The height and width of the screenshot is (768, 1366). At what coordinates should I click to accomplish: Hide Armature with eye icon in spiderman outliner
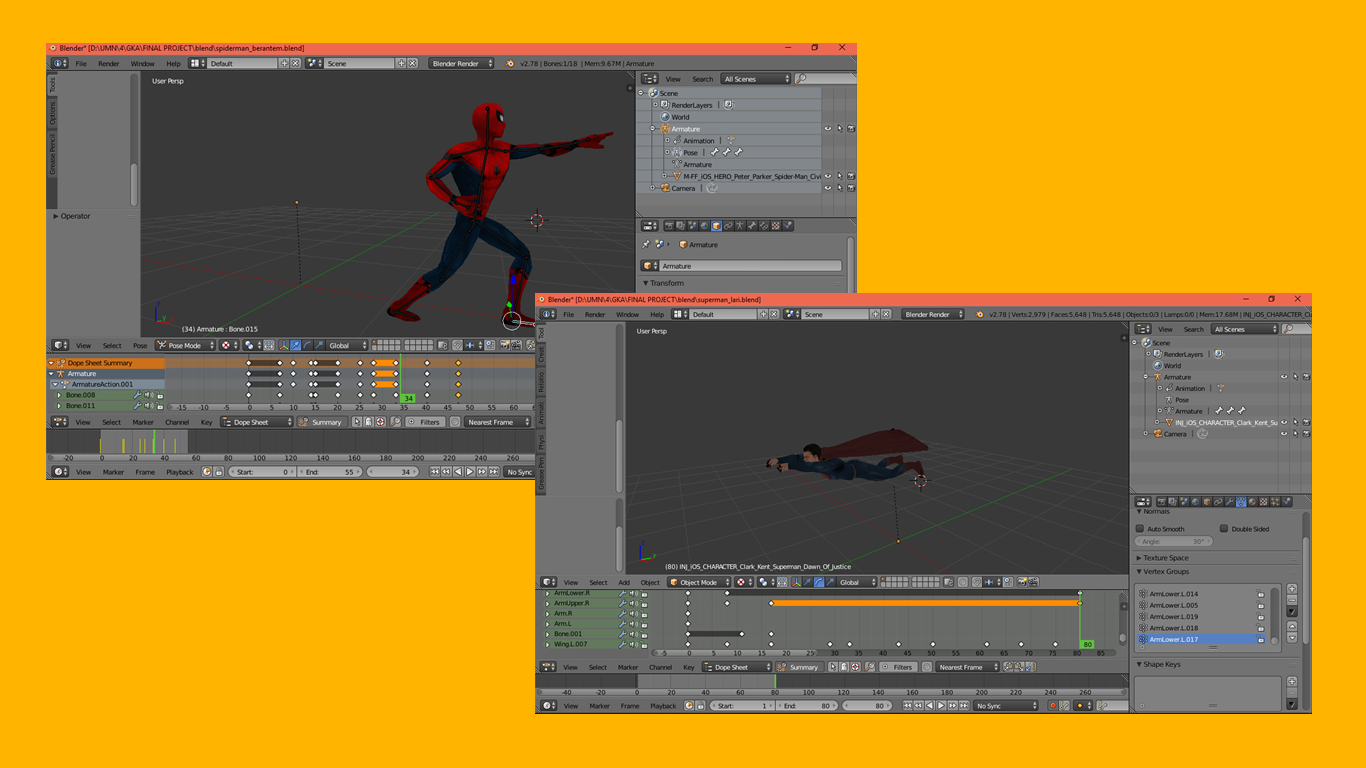[x=828, y=129]
